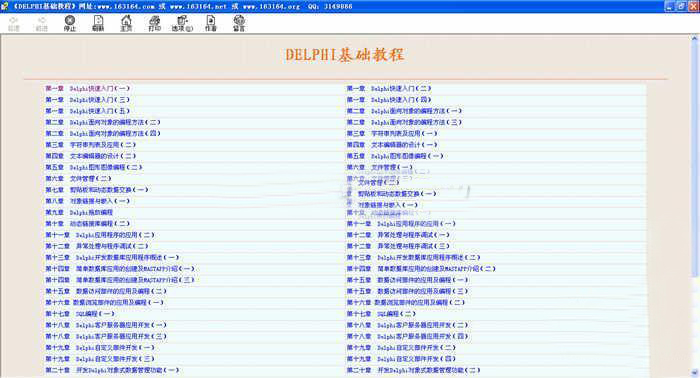Open 第一章 Delphi快速入门(一)
This screenshot has height=378, width=700.
(x=88, y=88)
